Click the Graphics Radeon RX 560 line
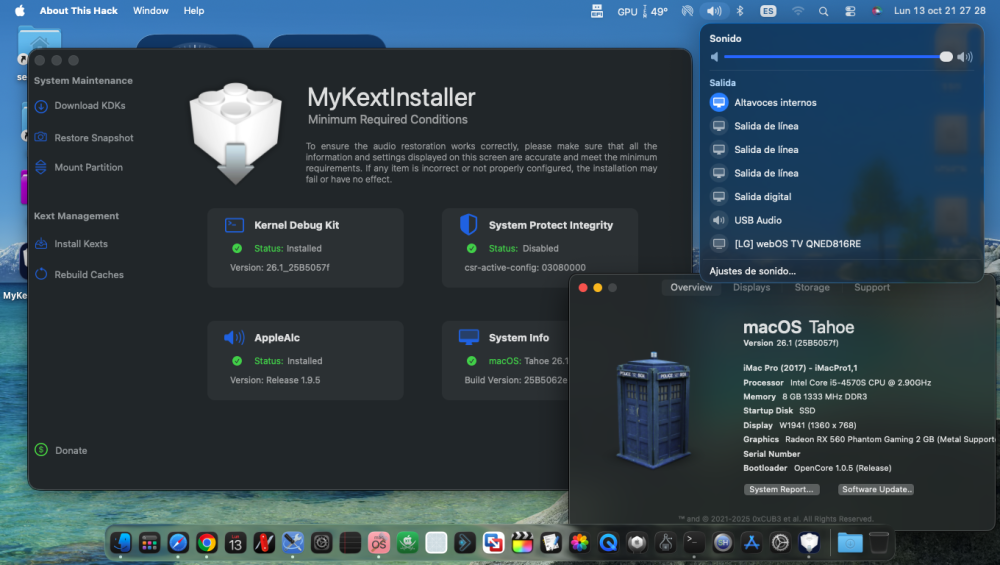 click(x=869, y=439)
